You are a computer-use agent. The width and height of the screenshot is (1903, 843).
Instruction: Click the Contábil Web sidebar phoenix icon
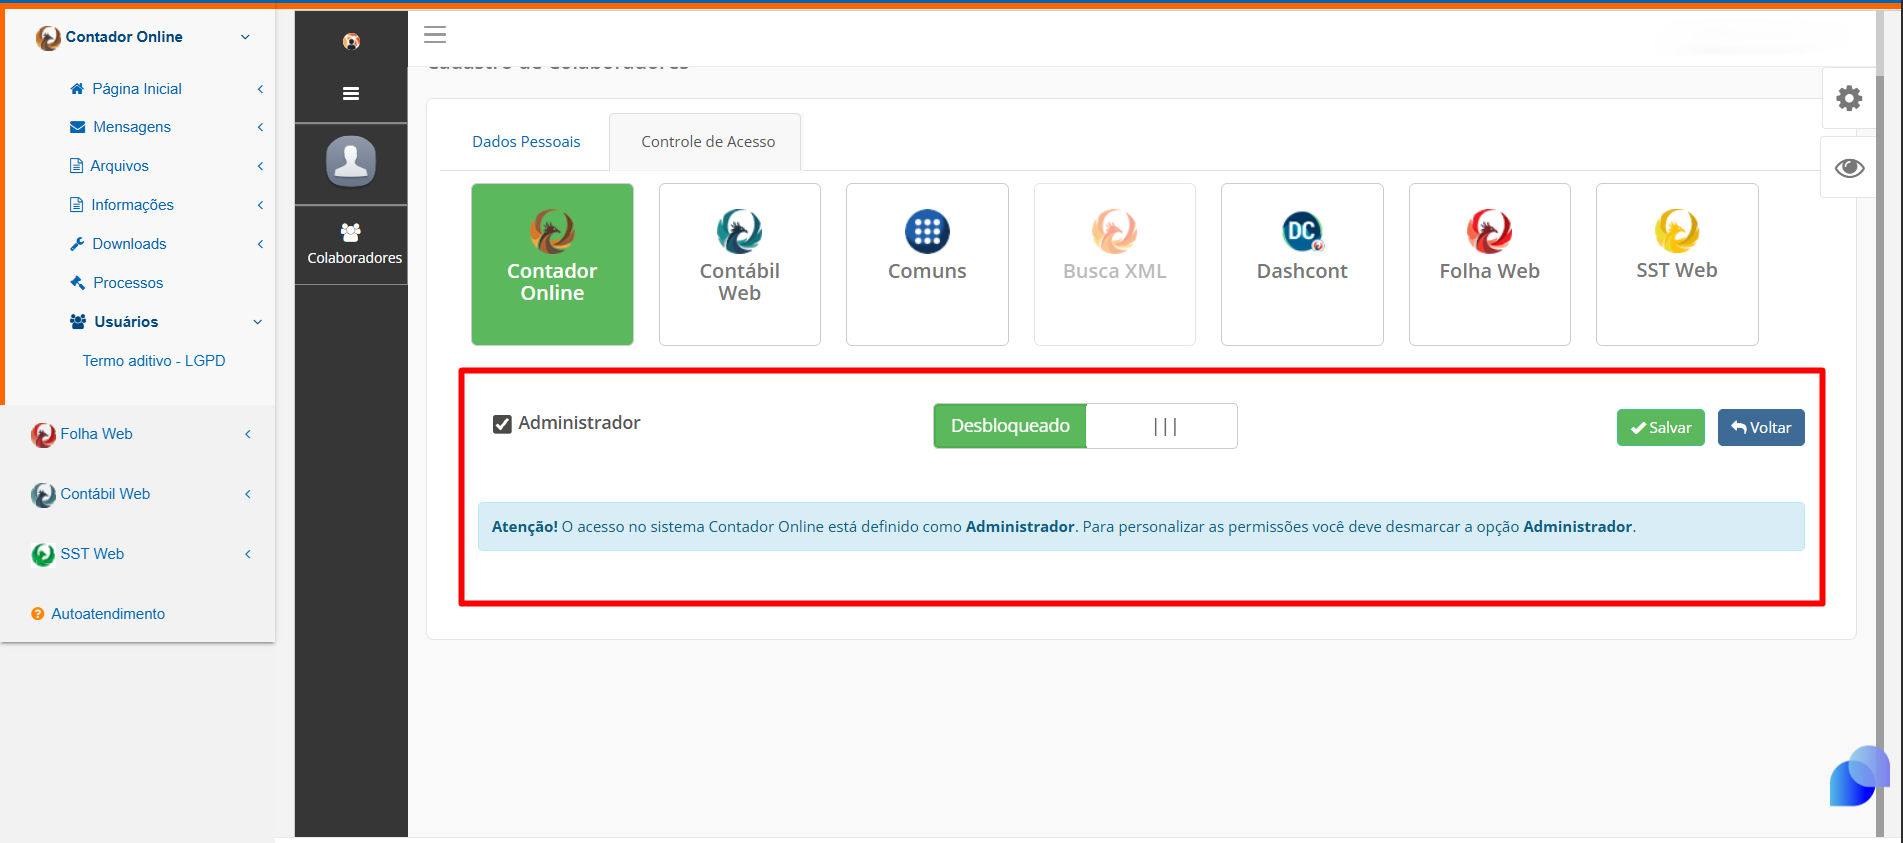click(x=43, y=494)
